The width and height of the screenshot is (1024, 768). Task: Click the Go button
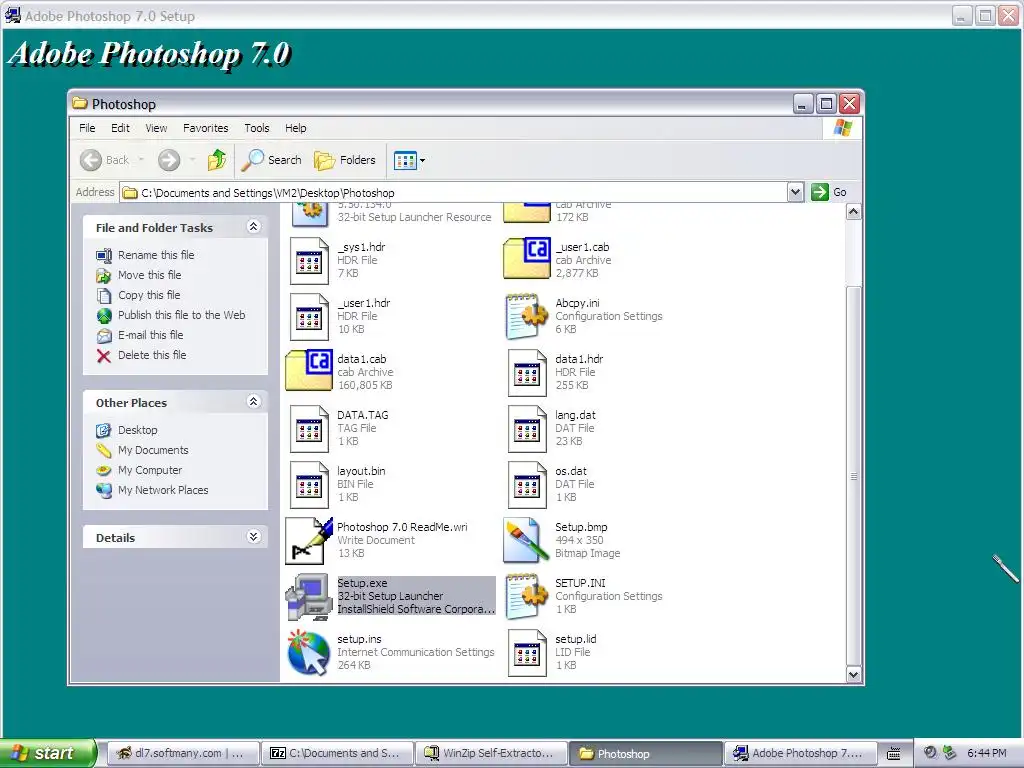[829, 192]
